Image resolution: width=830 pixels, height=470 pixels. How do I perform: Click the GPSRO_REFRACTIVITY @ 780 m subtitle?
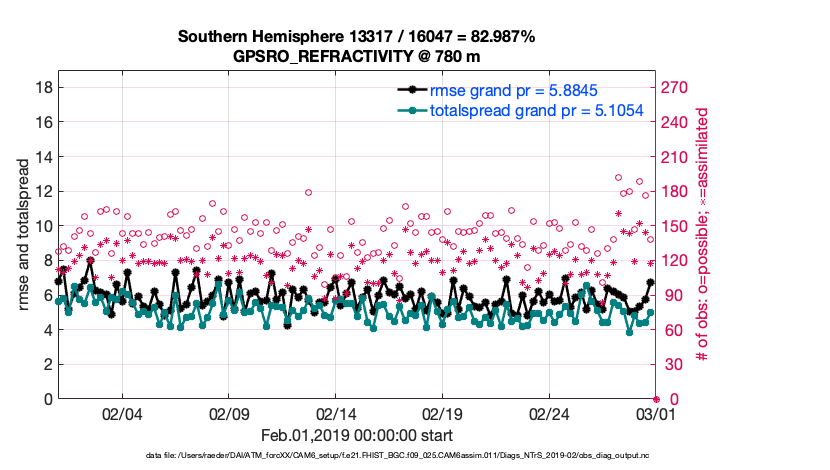[357, 56]
